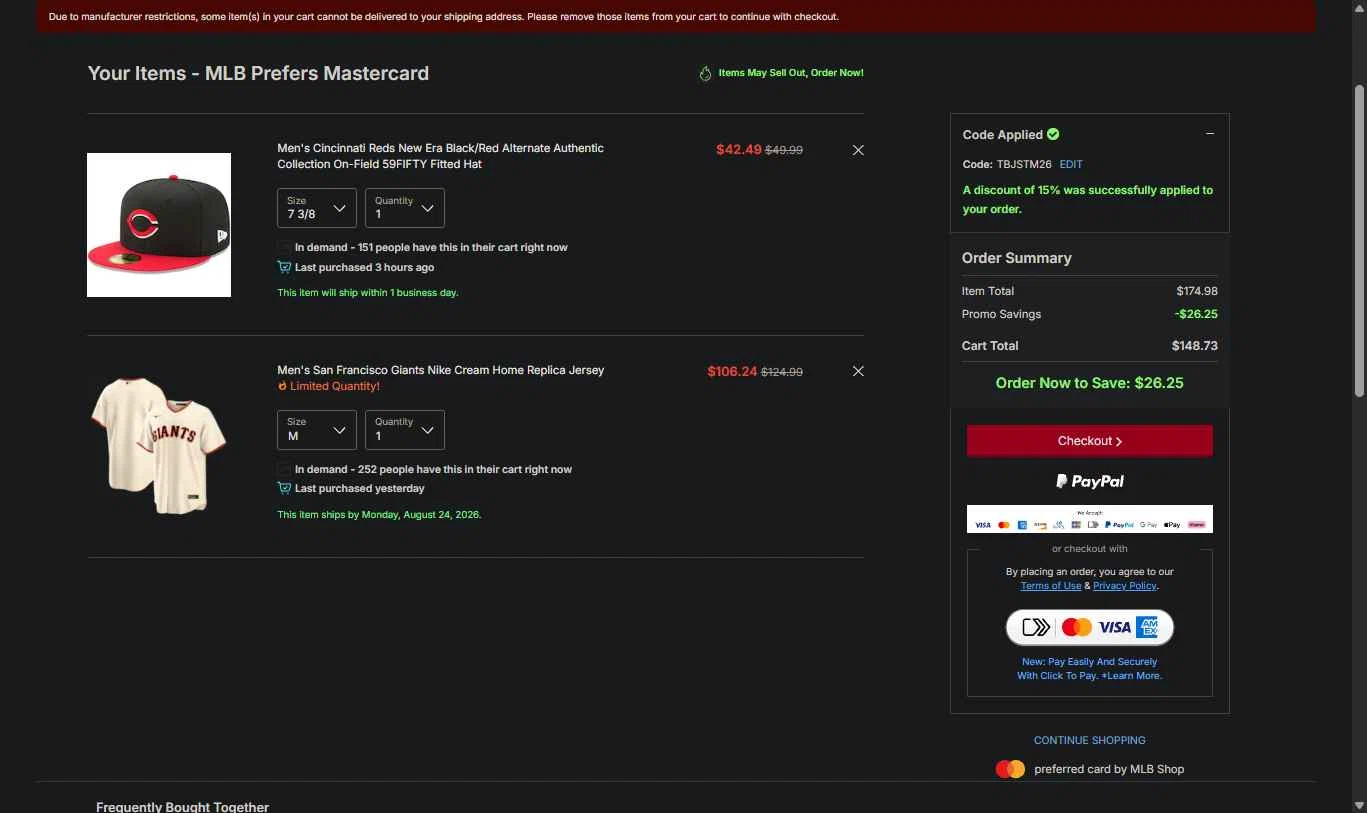Open the Quantity dropdown for the Giants jersey

point(405,430)
